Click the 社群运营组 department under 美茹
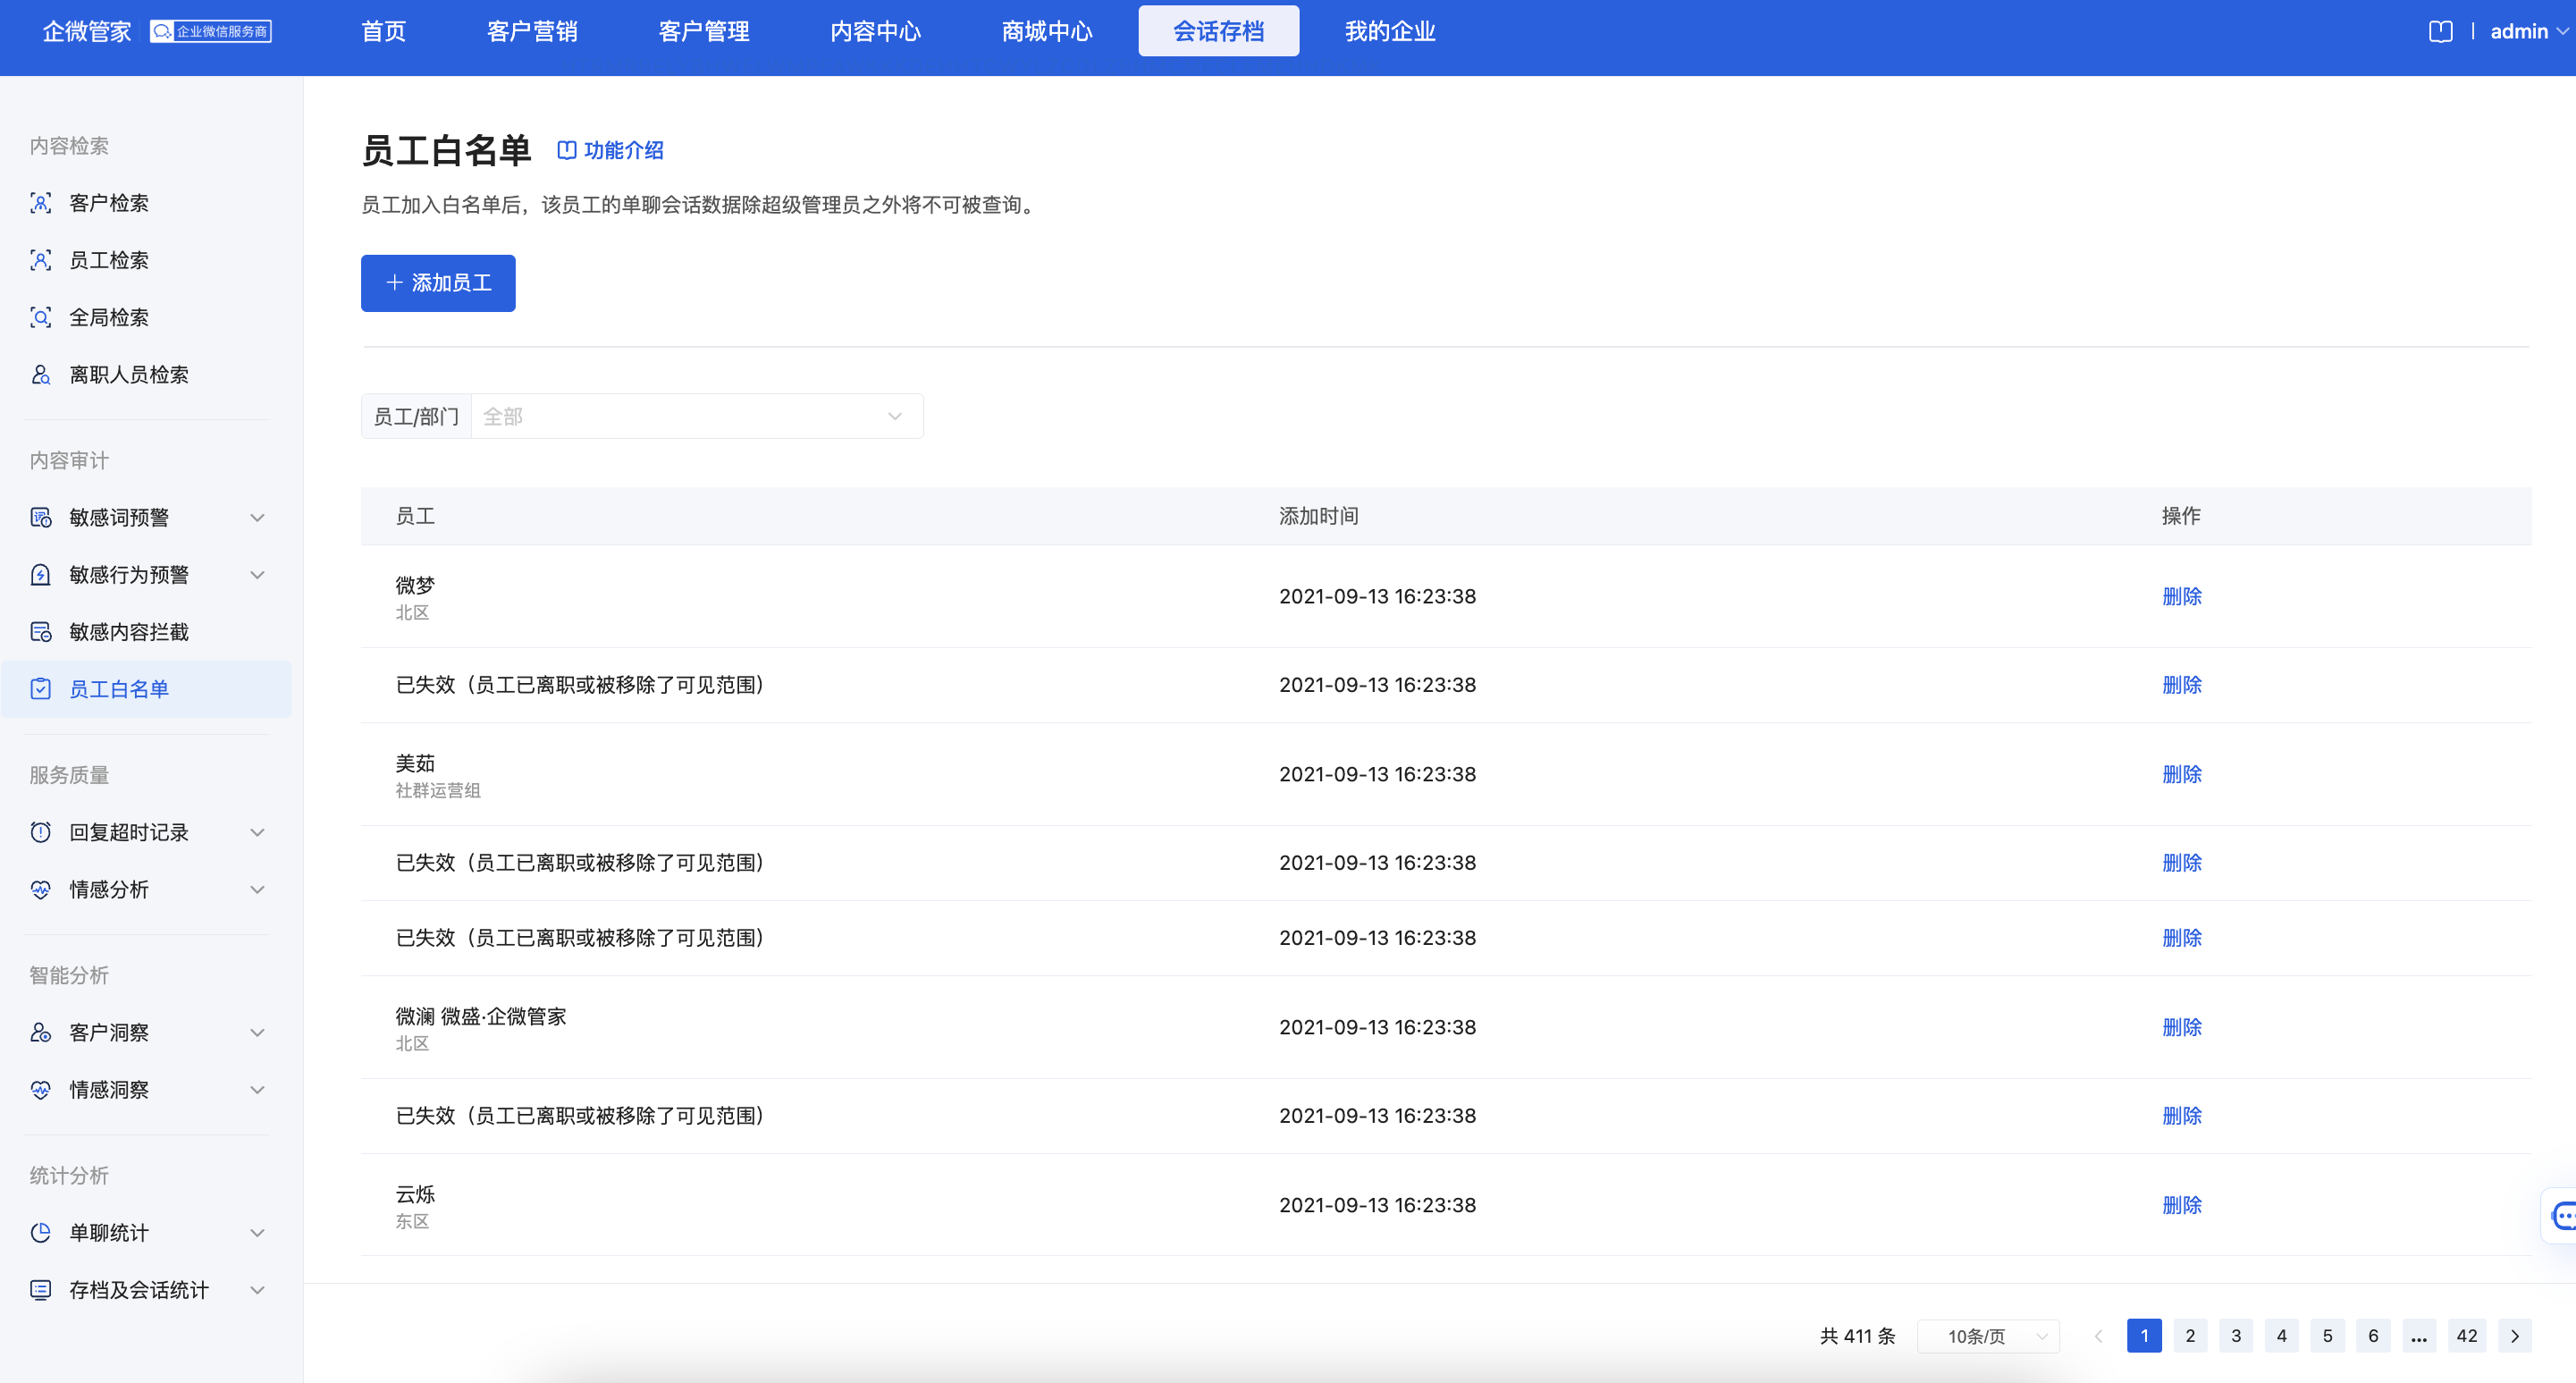The image size is (2576, 1383). [438, 790]
